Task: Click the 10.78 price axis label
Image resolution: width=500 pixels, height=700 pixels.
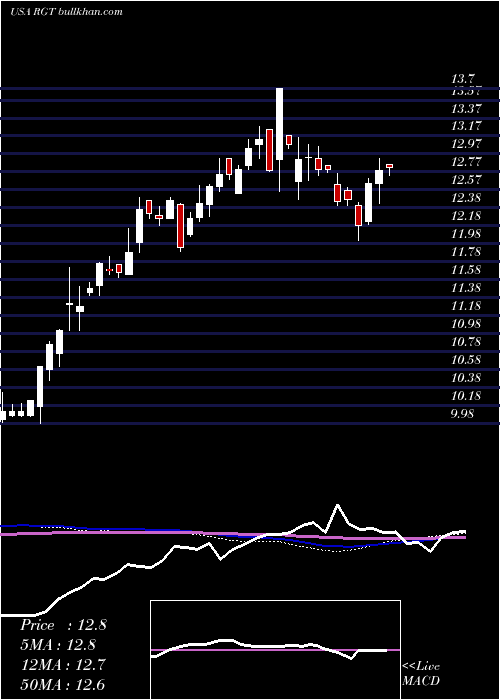Action: (467, 342)
